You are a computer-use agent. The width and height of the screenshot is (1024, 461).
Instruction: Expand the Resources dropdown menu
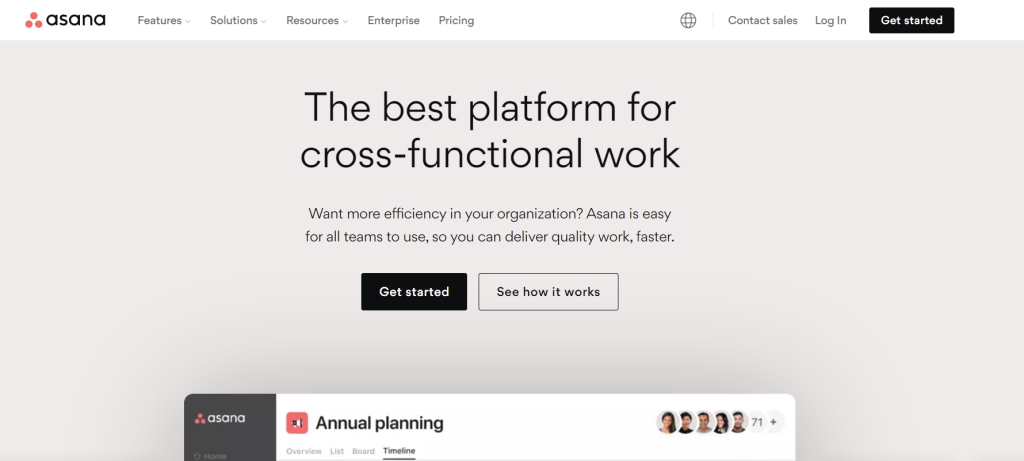[x=317, y=20]
